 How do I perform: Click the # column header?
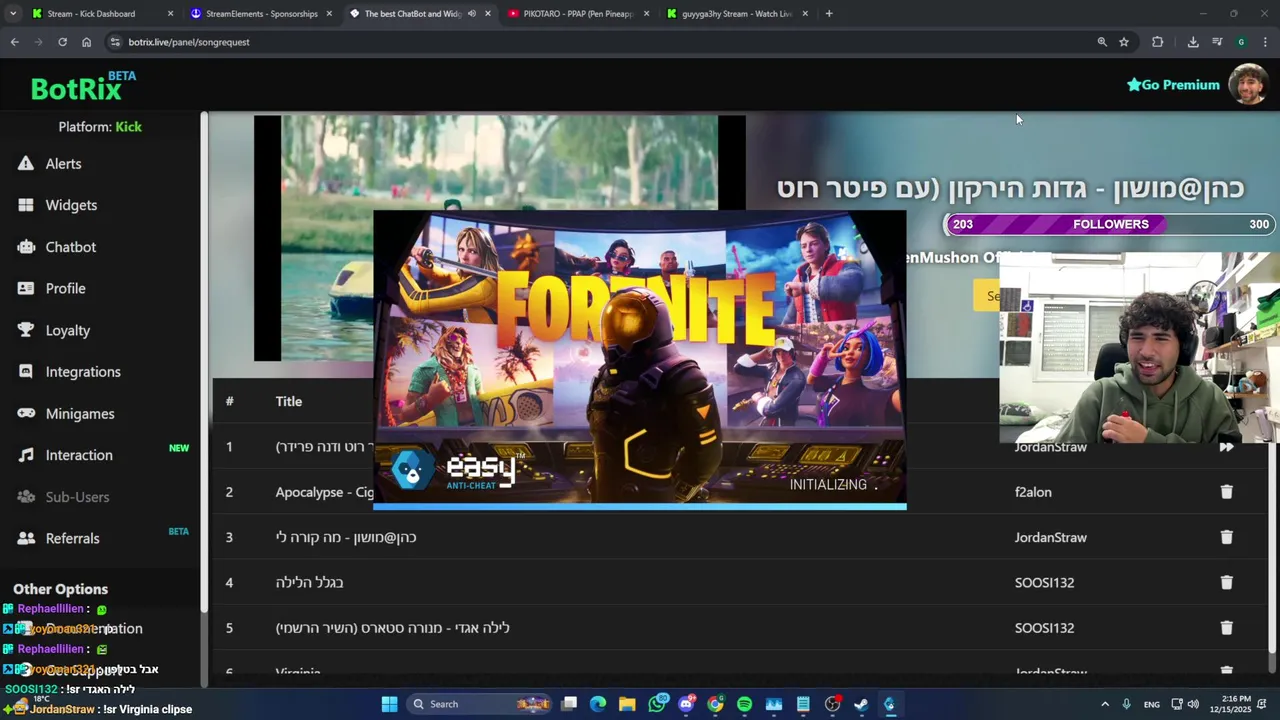click(x=229, y=401)
